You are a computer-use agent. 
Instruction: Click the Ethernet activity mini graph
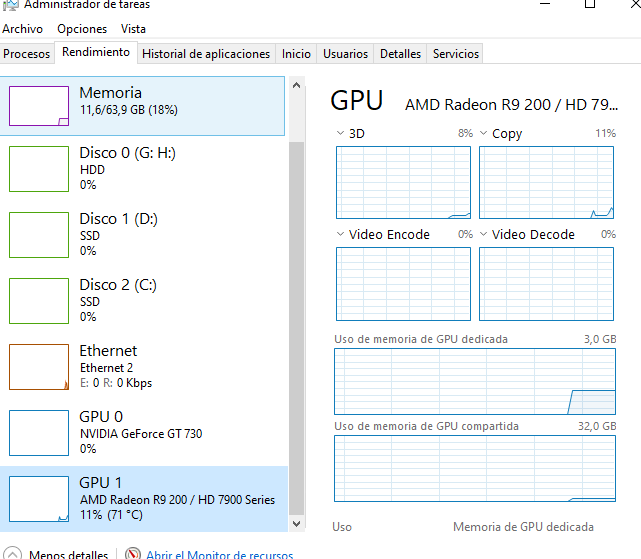[39, 367]
